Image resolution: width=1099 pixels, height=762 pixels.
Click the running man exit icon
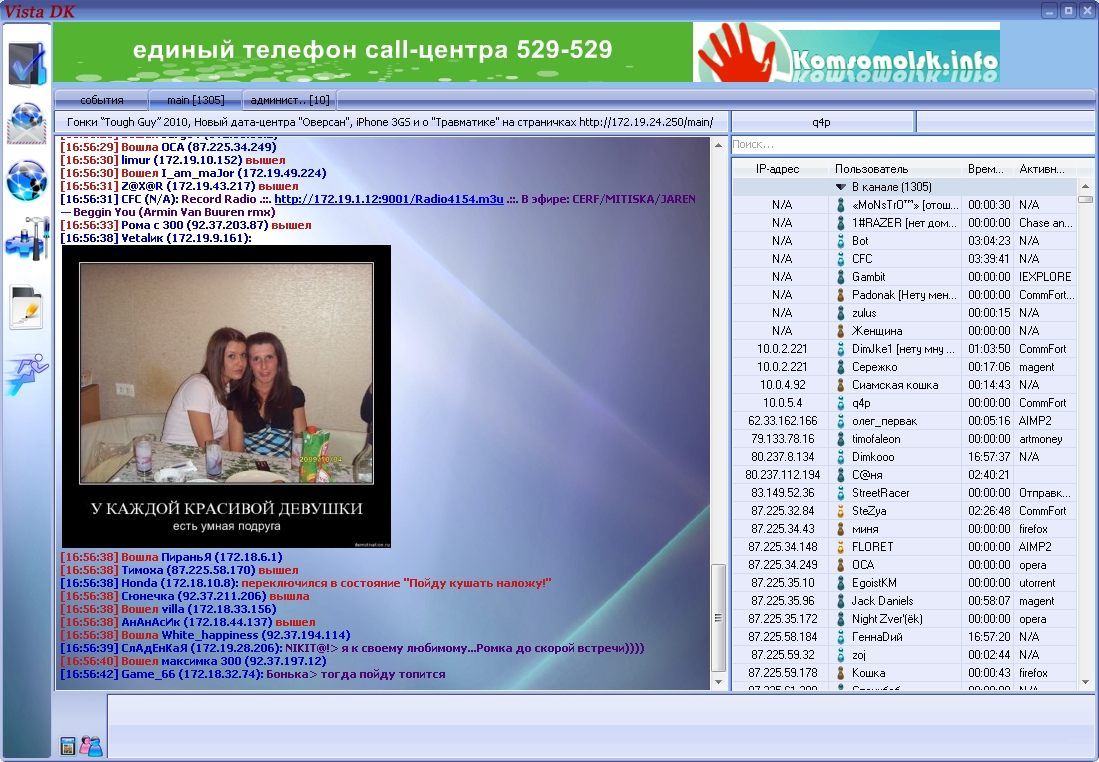tap(26, 373)
